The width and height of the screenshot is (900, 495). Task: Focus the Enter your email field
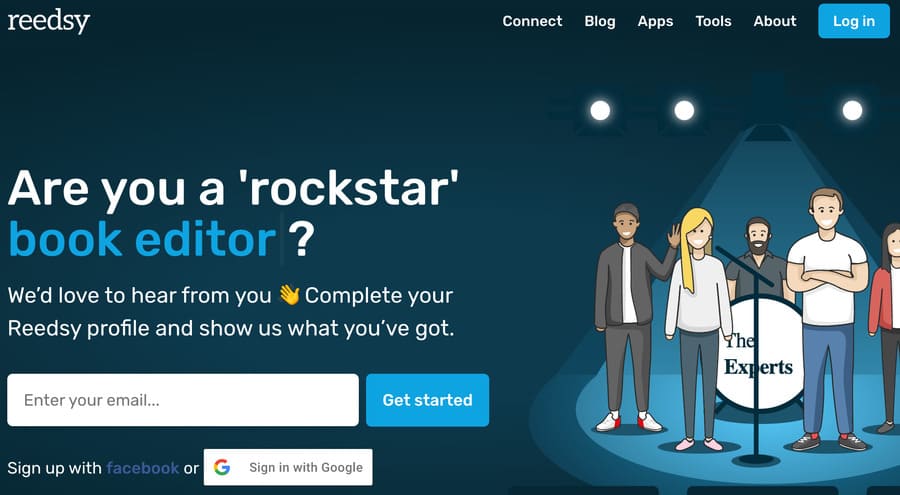(183, 400)
